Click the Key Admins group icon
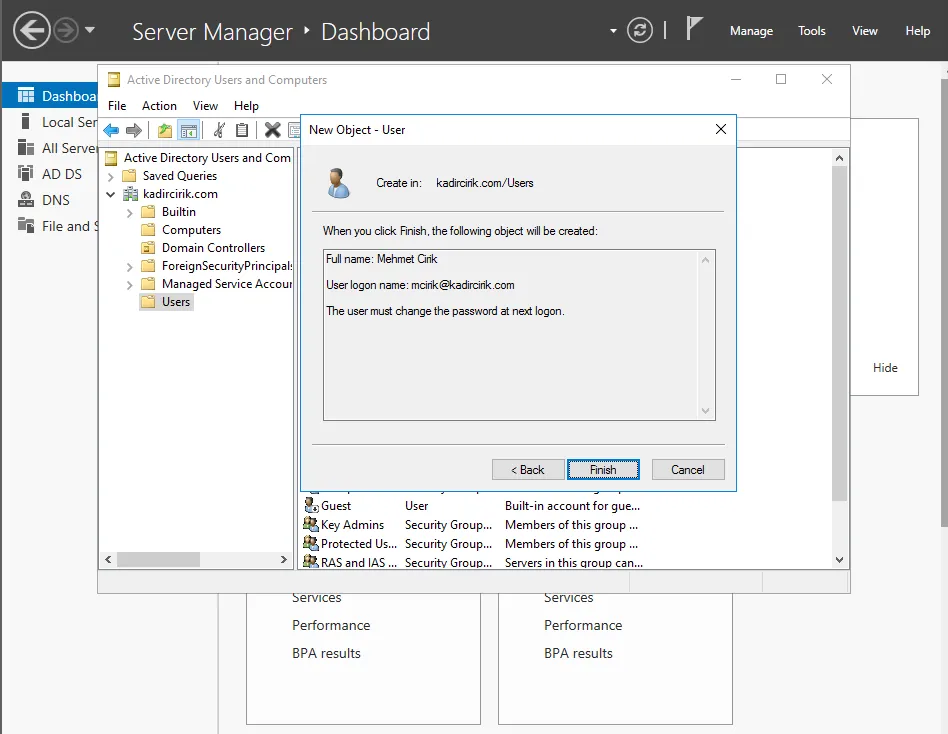Screen dimensions: 948x734 (311, 524)
